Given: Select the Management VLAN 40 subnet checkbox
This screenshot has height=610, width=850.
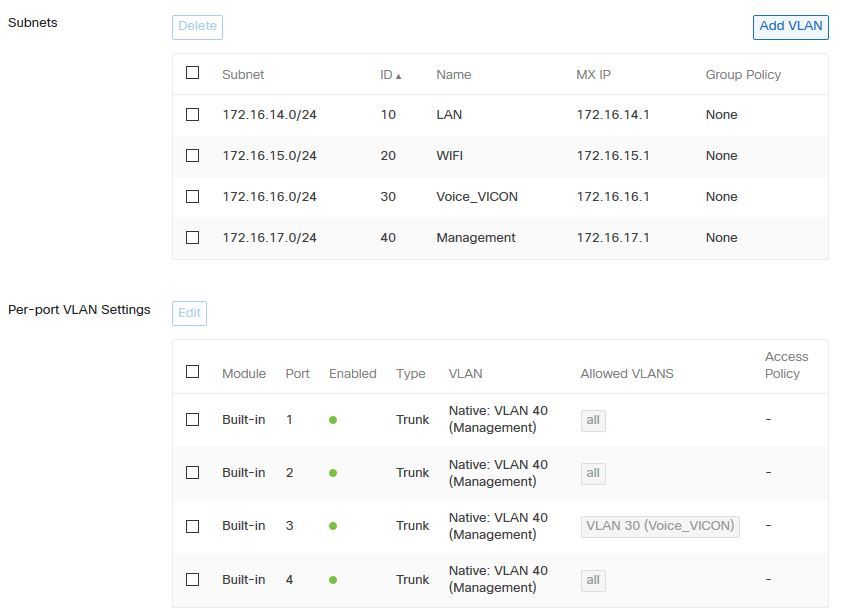Looking at the screenshot, I should (x=193, y=238).
